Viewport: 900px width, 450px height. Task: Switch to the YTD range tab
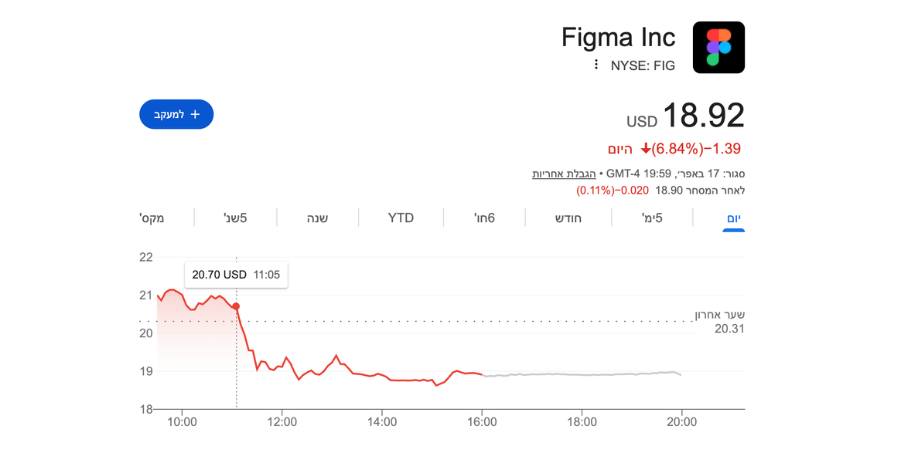pos(401,218)
